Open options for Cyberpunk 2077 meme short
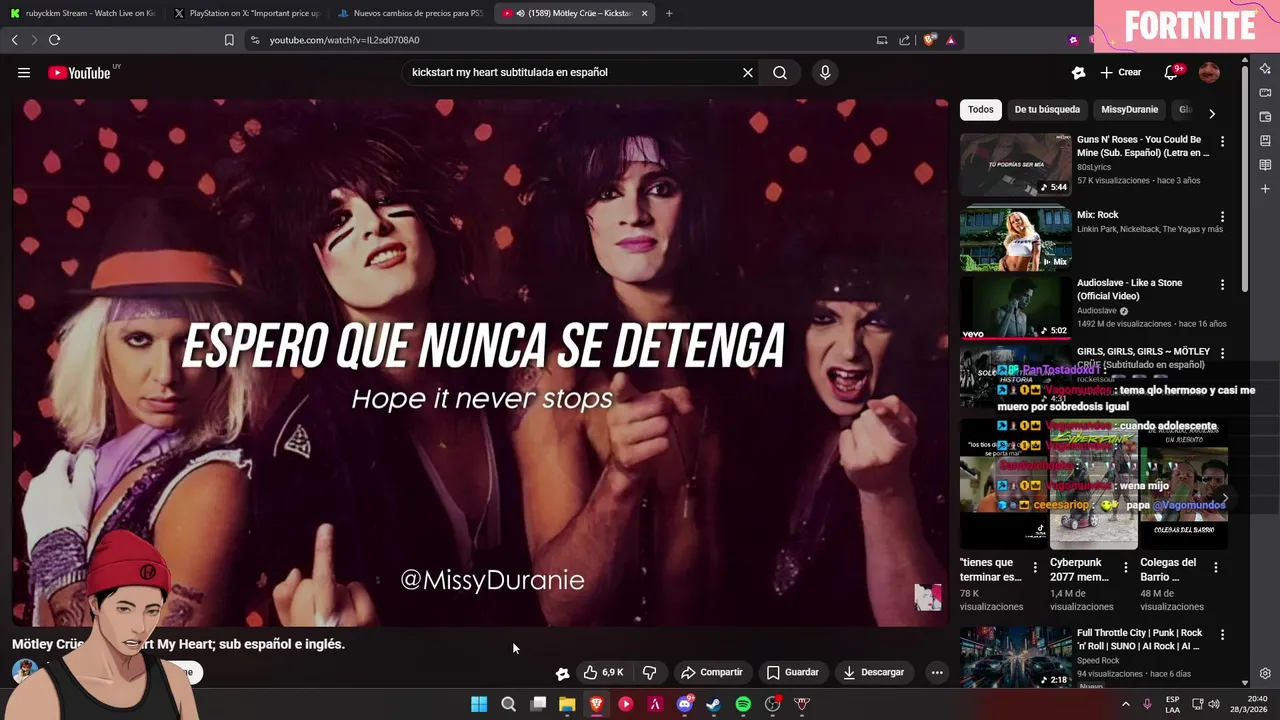The width and height of the screenshot is (1280, 720). tap(1126, 567)
